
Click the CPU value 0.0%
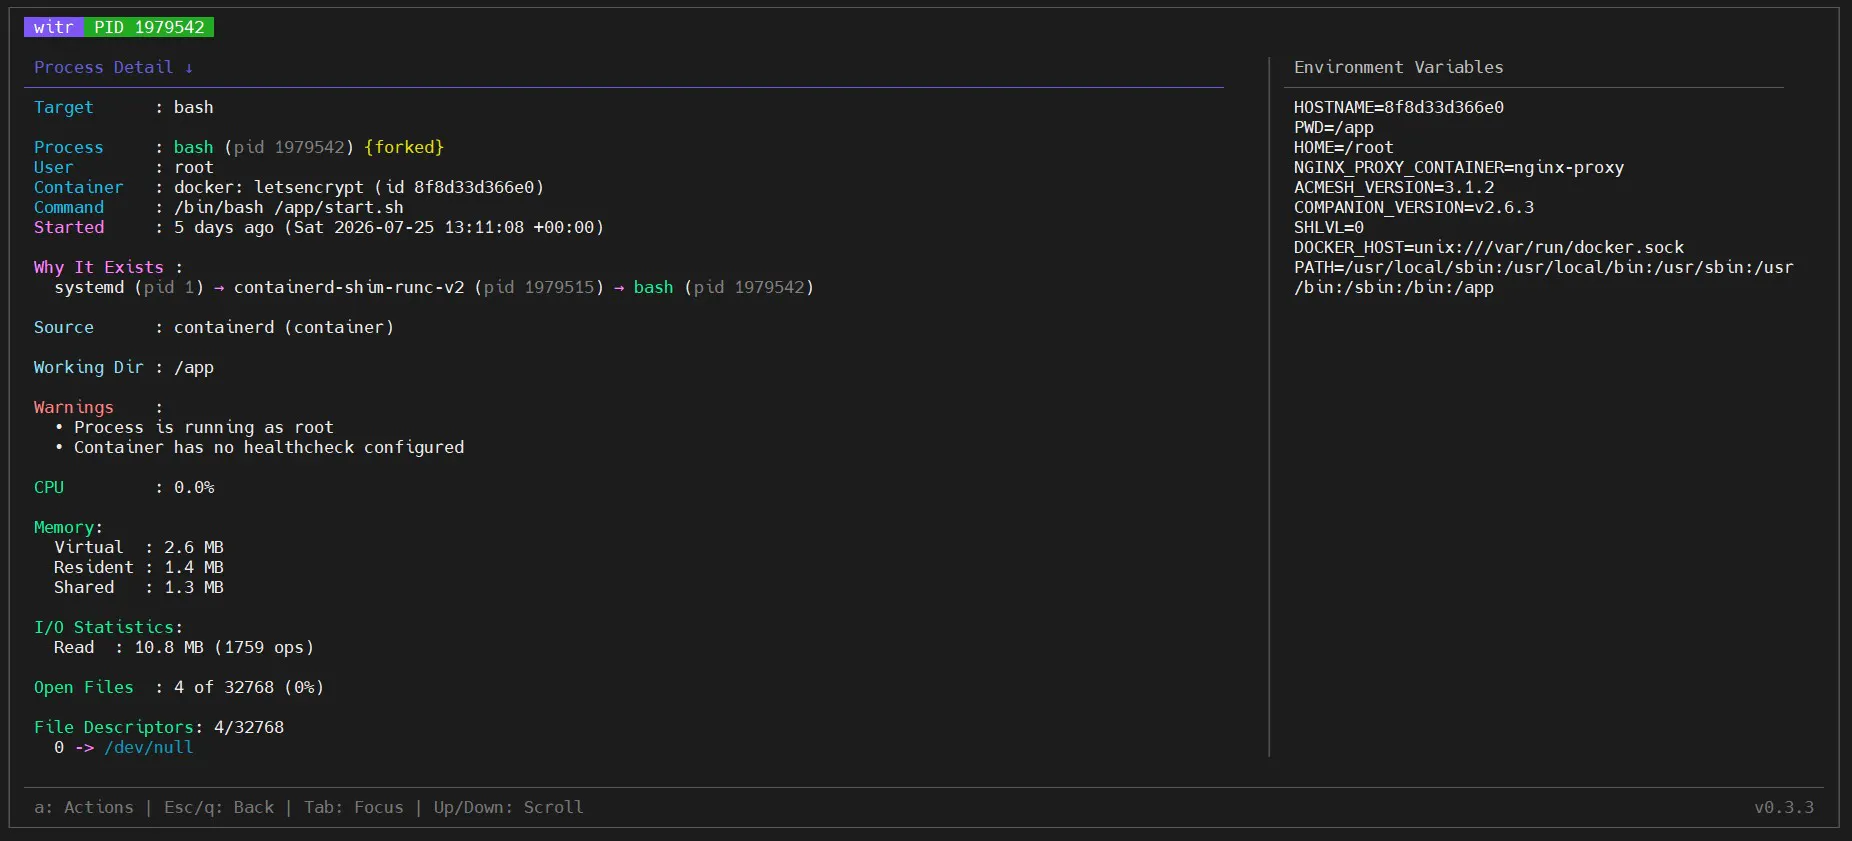[193, 487]
